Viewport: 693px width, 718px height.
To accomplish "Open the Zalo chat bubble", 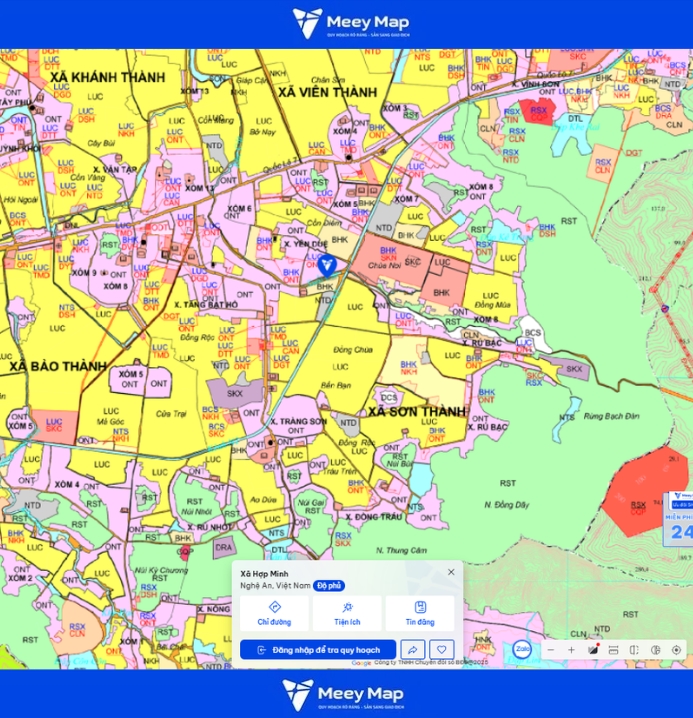I will pyautogui.click(x=522, y=649).
